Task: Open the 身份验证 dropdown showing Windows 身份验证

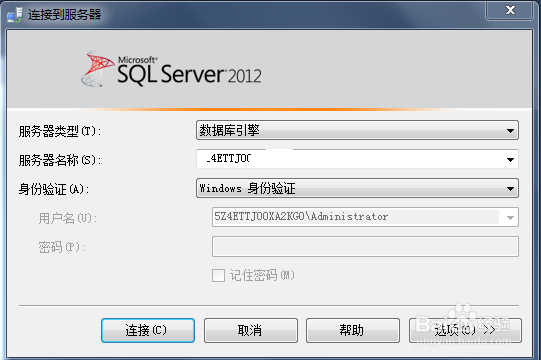Action: (357, 188)
